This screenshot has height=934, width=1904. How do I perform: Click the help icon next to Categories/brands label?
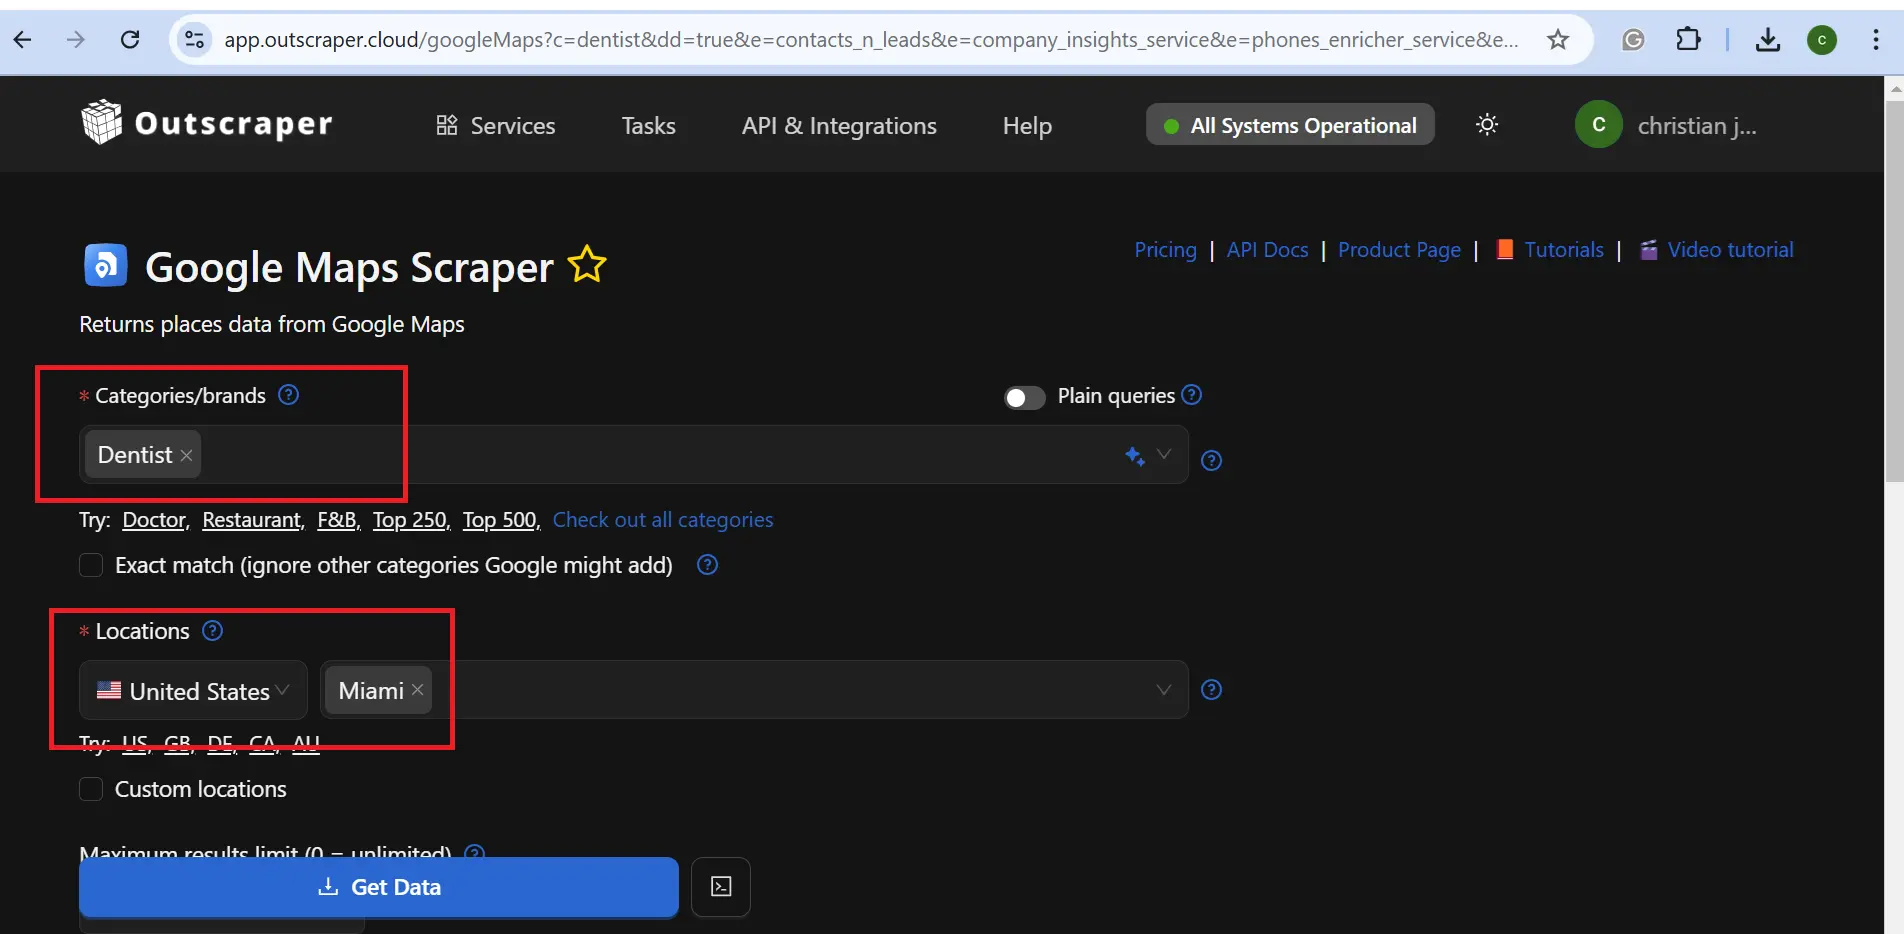coord(288,395)
